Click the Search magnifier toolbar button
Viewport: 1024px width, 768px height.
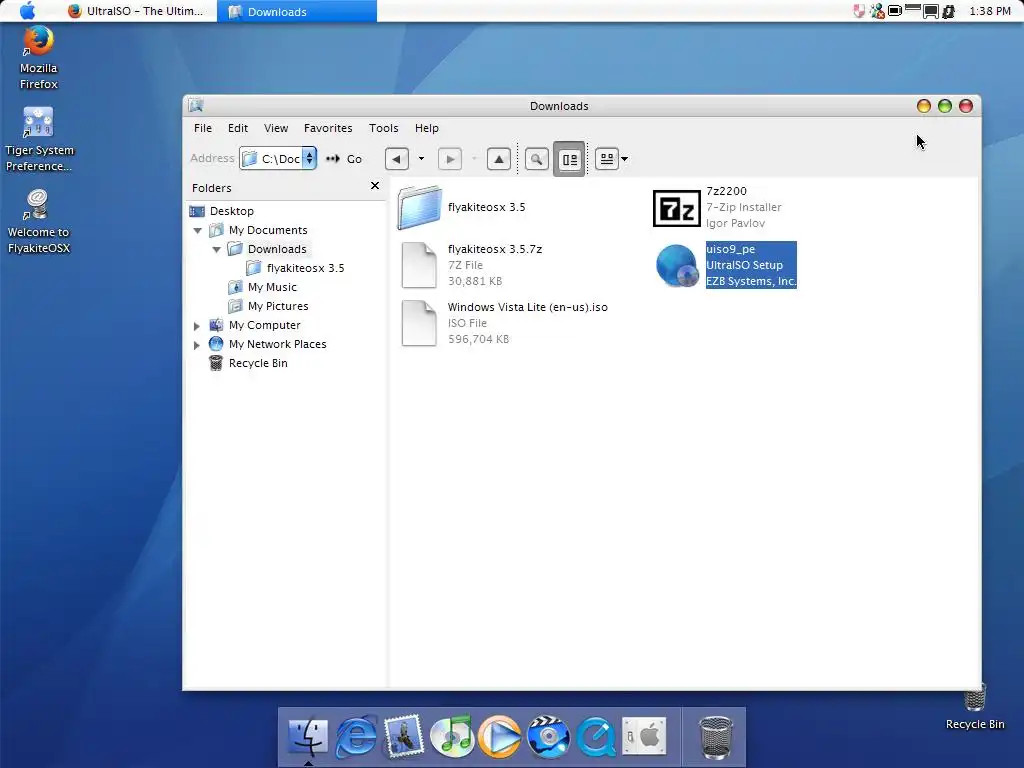[x=536, y=159]
